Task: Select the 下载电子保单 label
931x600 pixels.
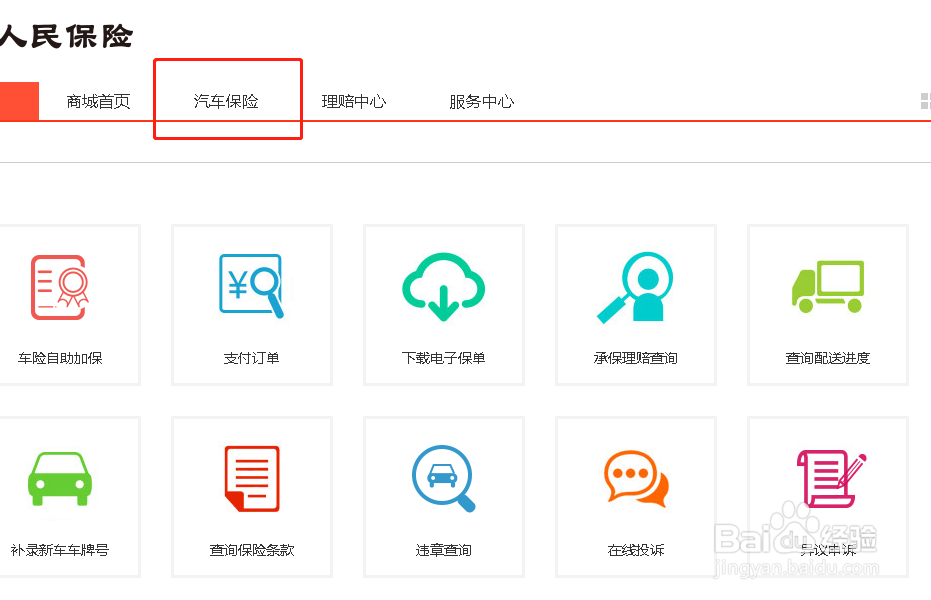Action: (444, 358)
